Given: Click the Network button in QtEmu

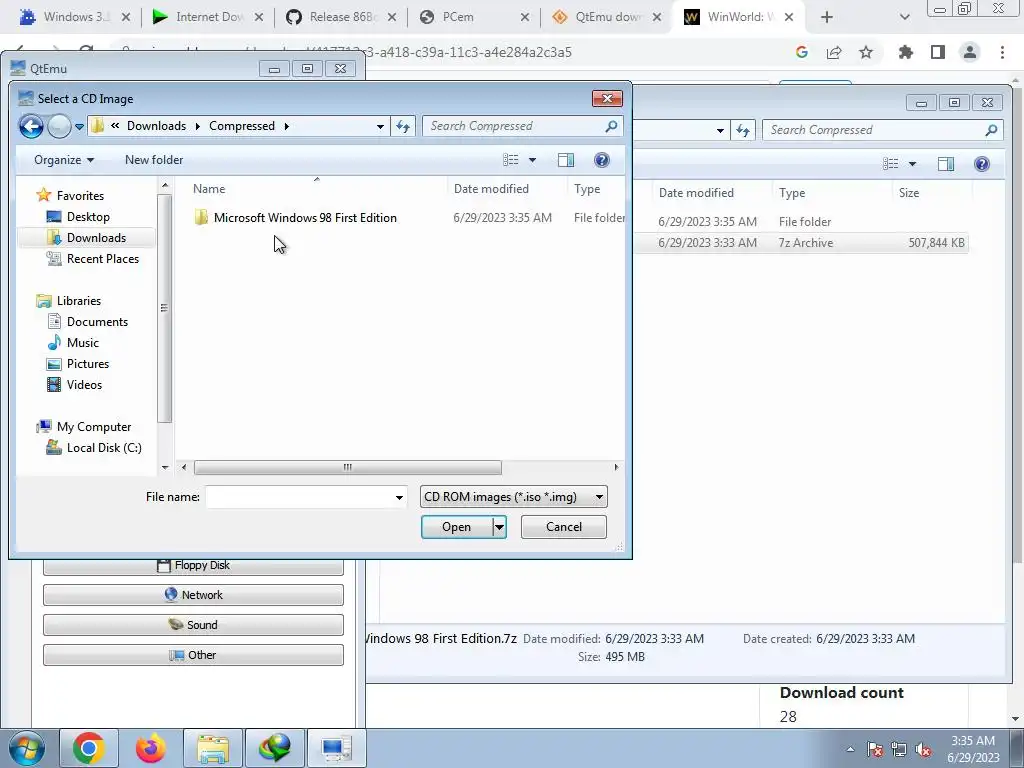Looking at the screenshot, I should (193, 595).
